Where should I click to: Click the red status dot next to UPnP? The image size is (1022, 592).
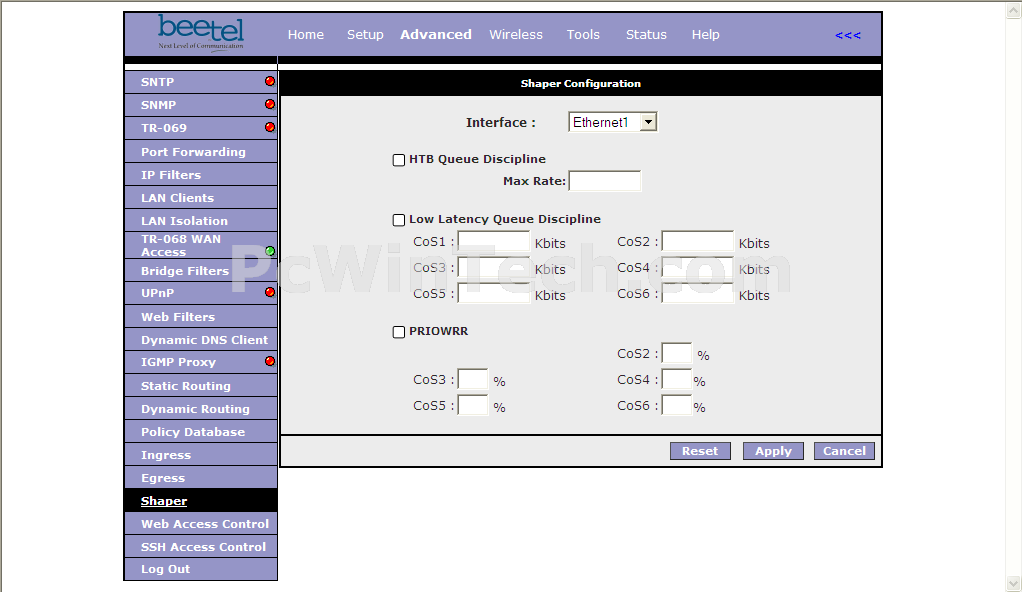(270, 292)
